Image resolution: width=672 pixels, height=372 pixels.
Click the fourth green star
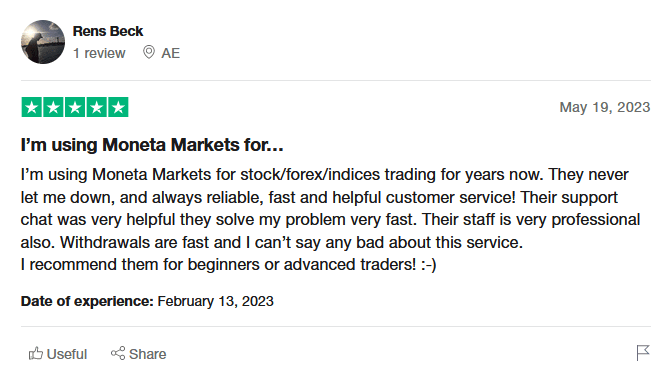click(97, 107)
